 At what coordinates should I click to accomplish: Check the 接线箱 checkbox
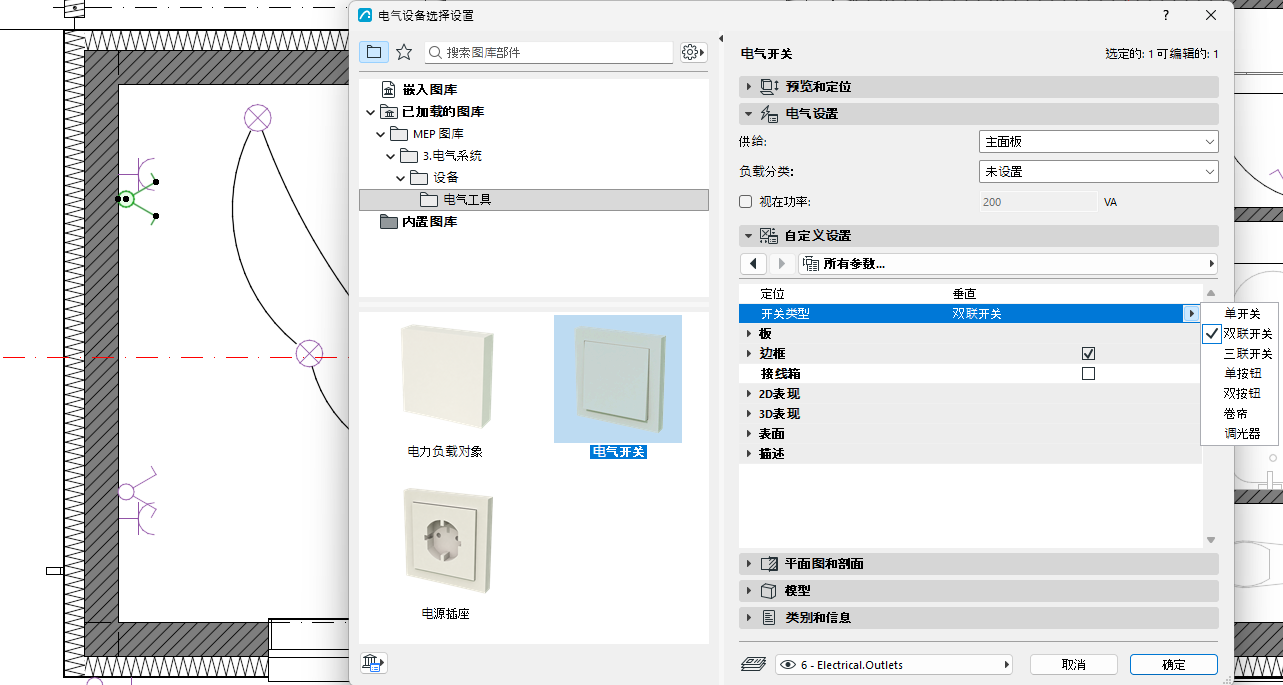[x=1089, y=374]
